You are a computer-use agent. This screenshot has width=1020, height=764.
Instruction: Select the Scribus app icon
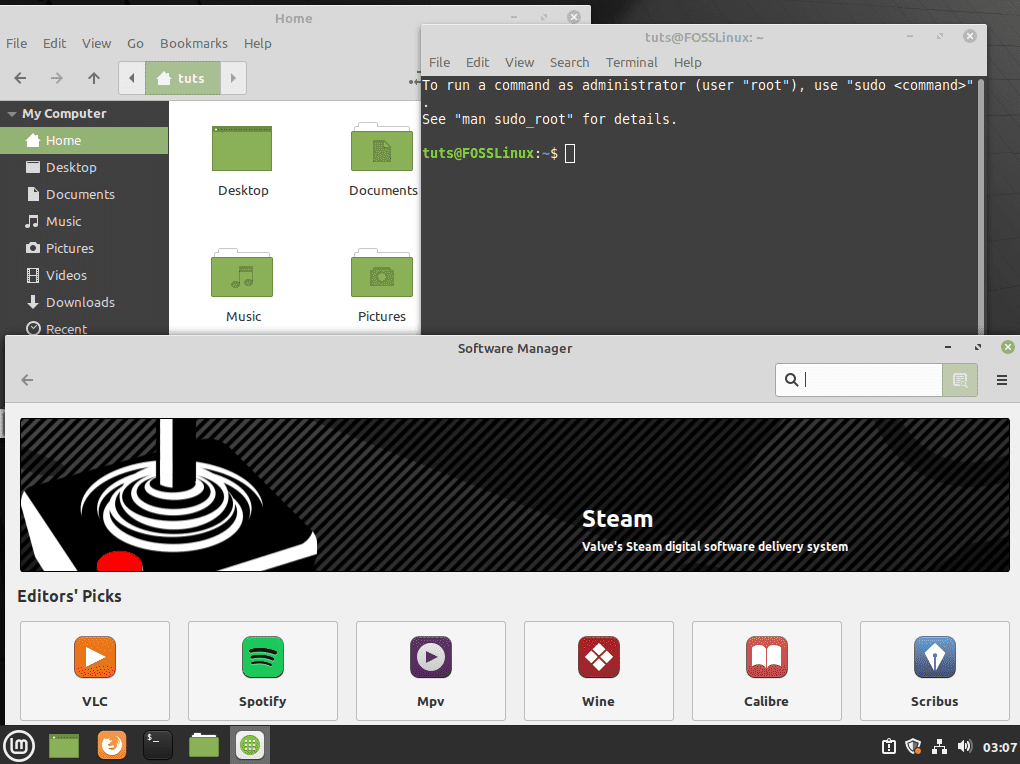[934, 657]
